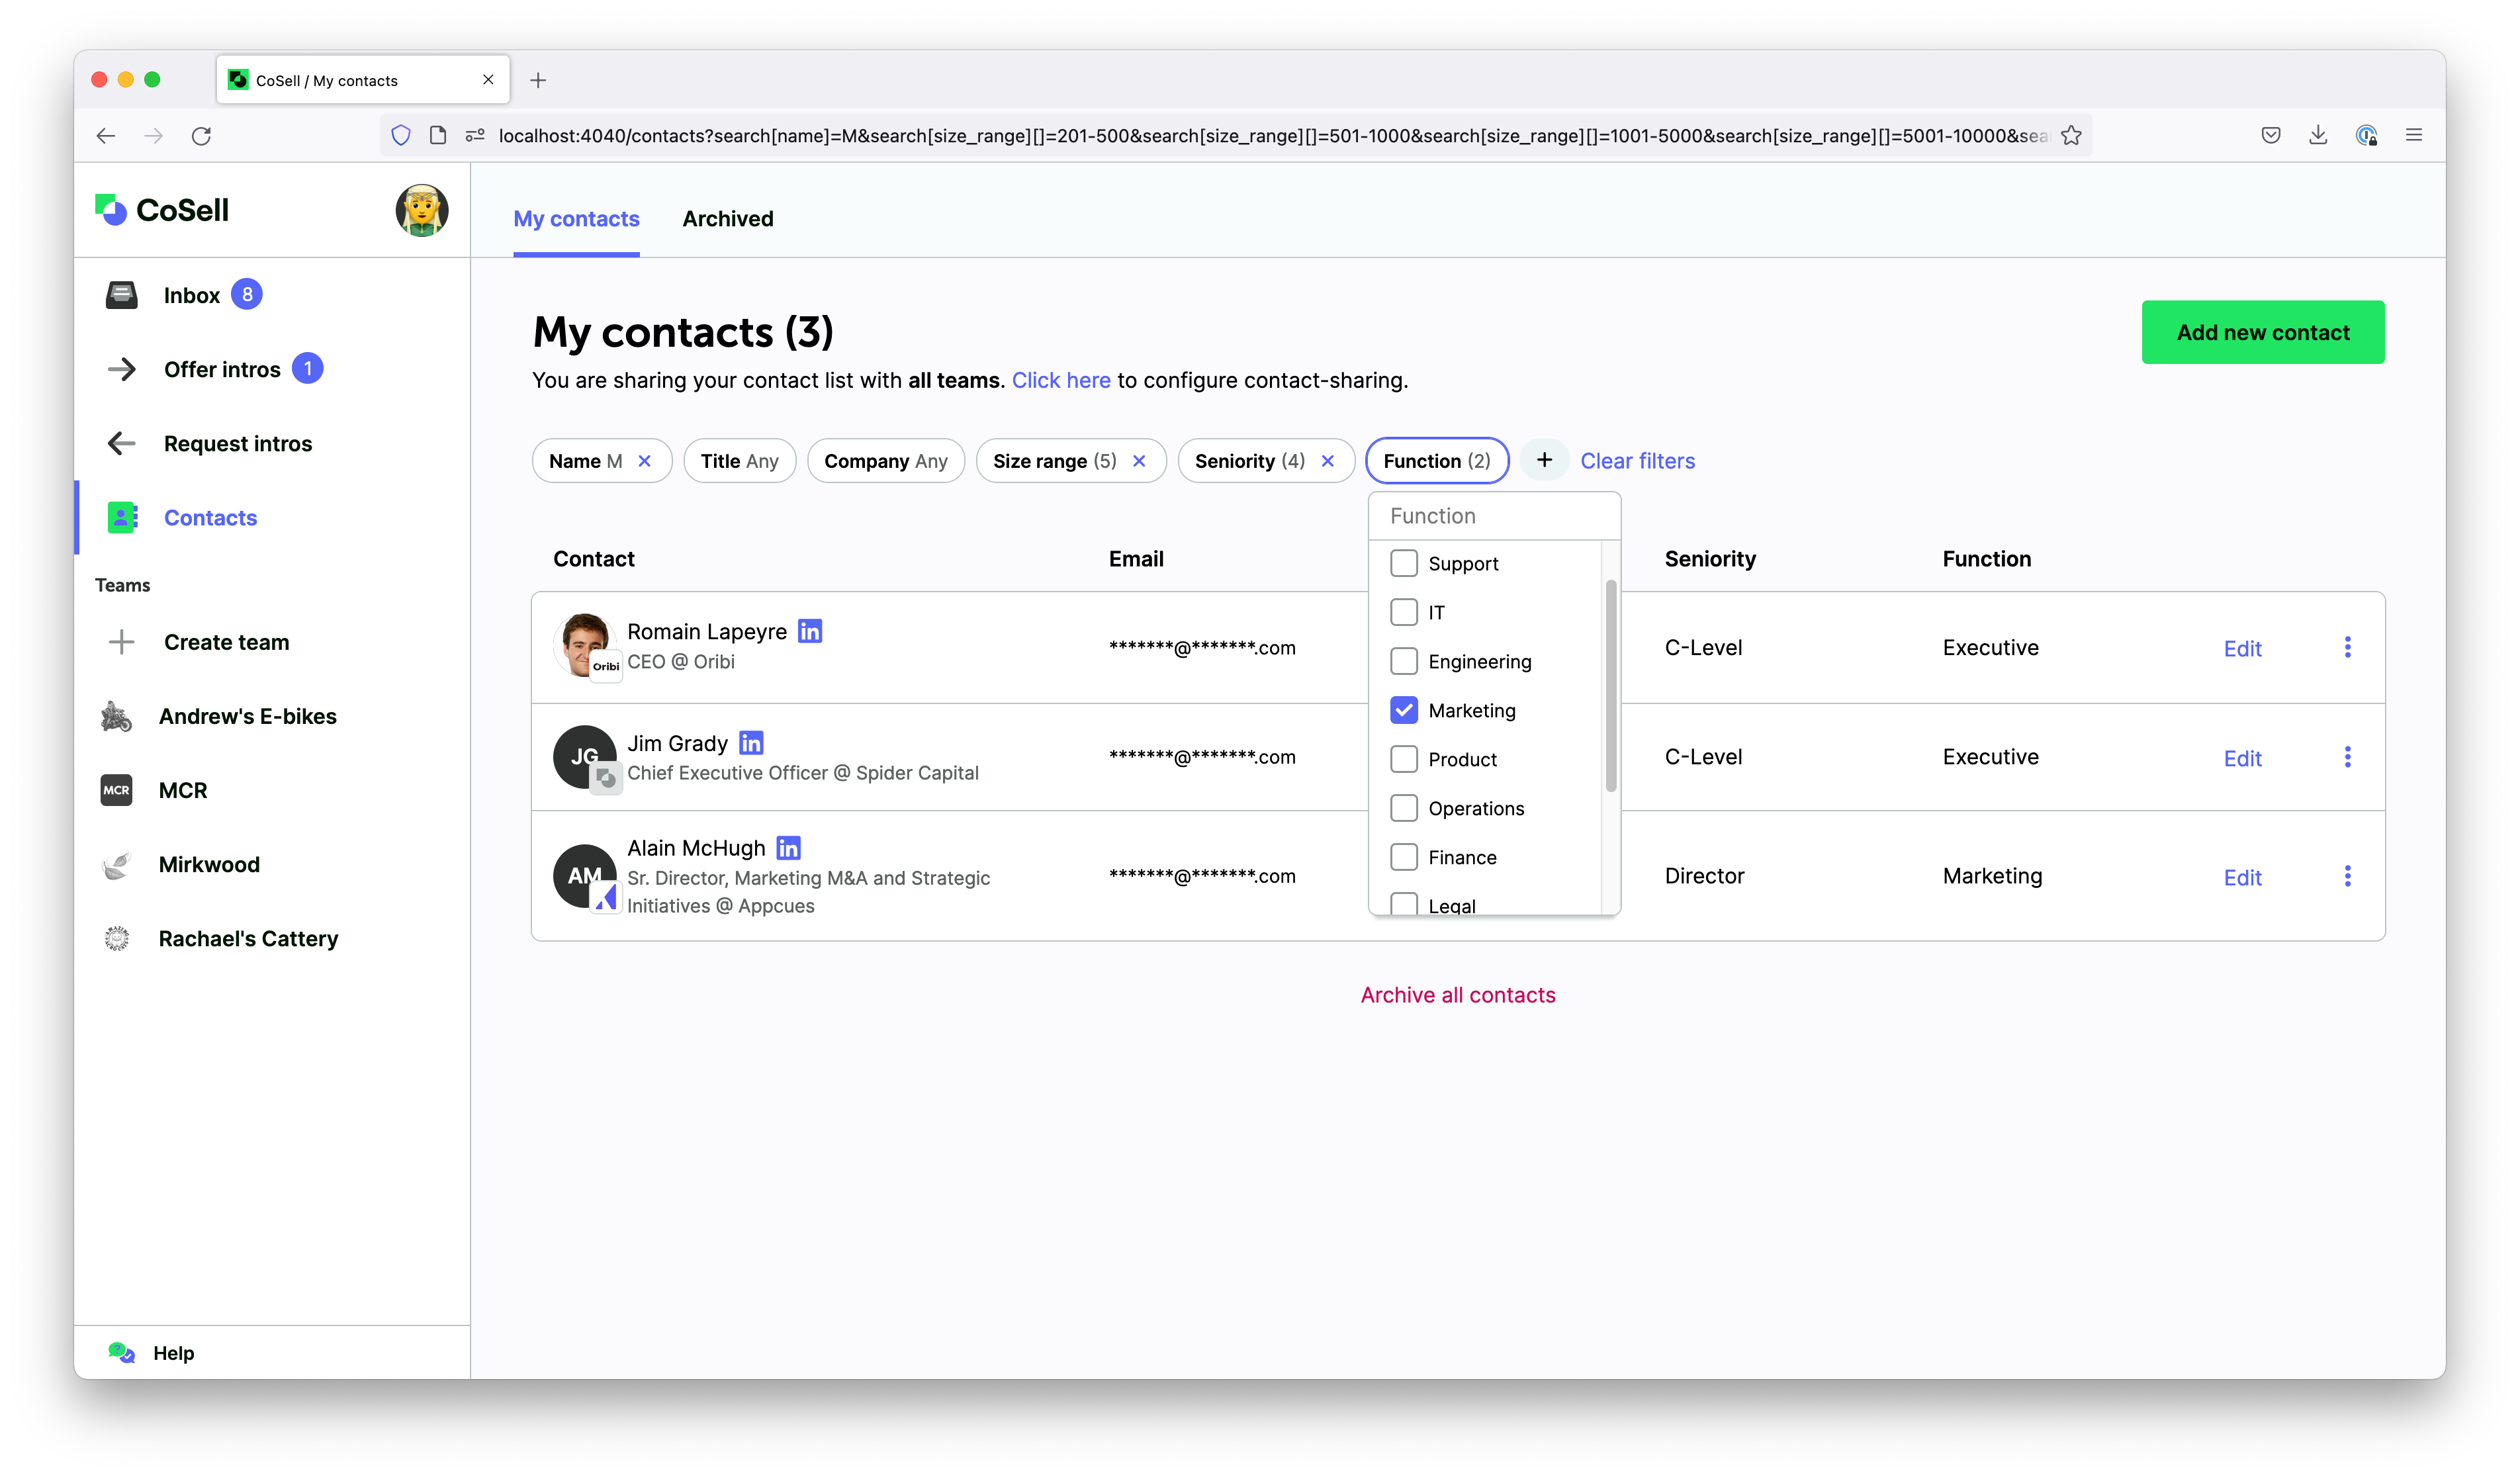Click the Add new contact button
2520x1477 pixels.
[2263, 332]
